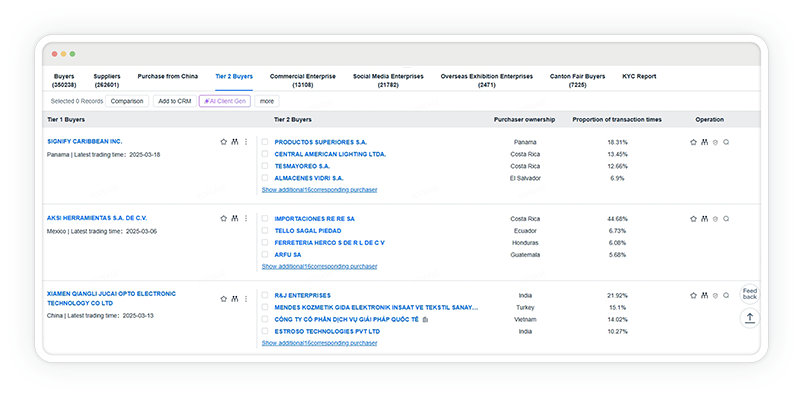This screenshot has height=398, width=804.
Task: Check the CENTRAL AMERICAN LIGHTING LTDA. checkbox
Action: point(265,154)
